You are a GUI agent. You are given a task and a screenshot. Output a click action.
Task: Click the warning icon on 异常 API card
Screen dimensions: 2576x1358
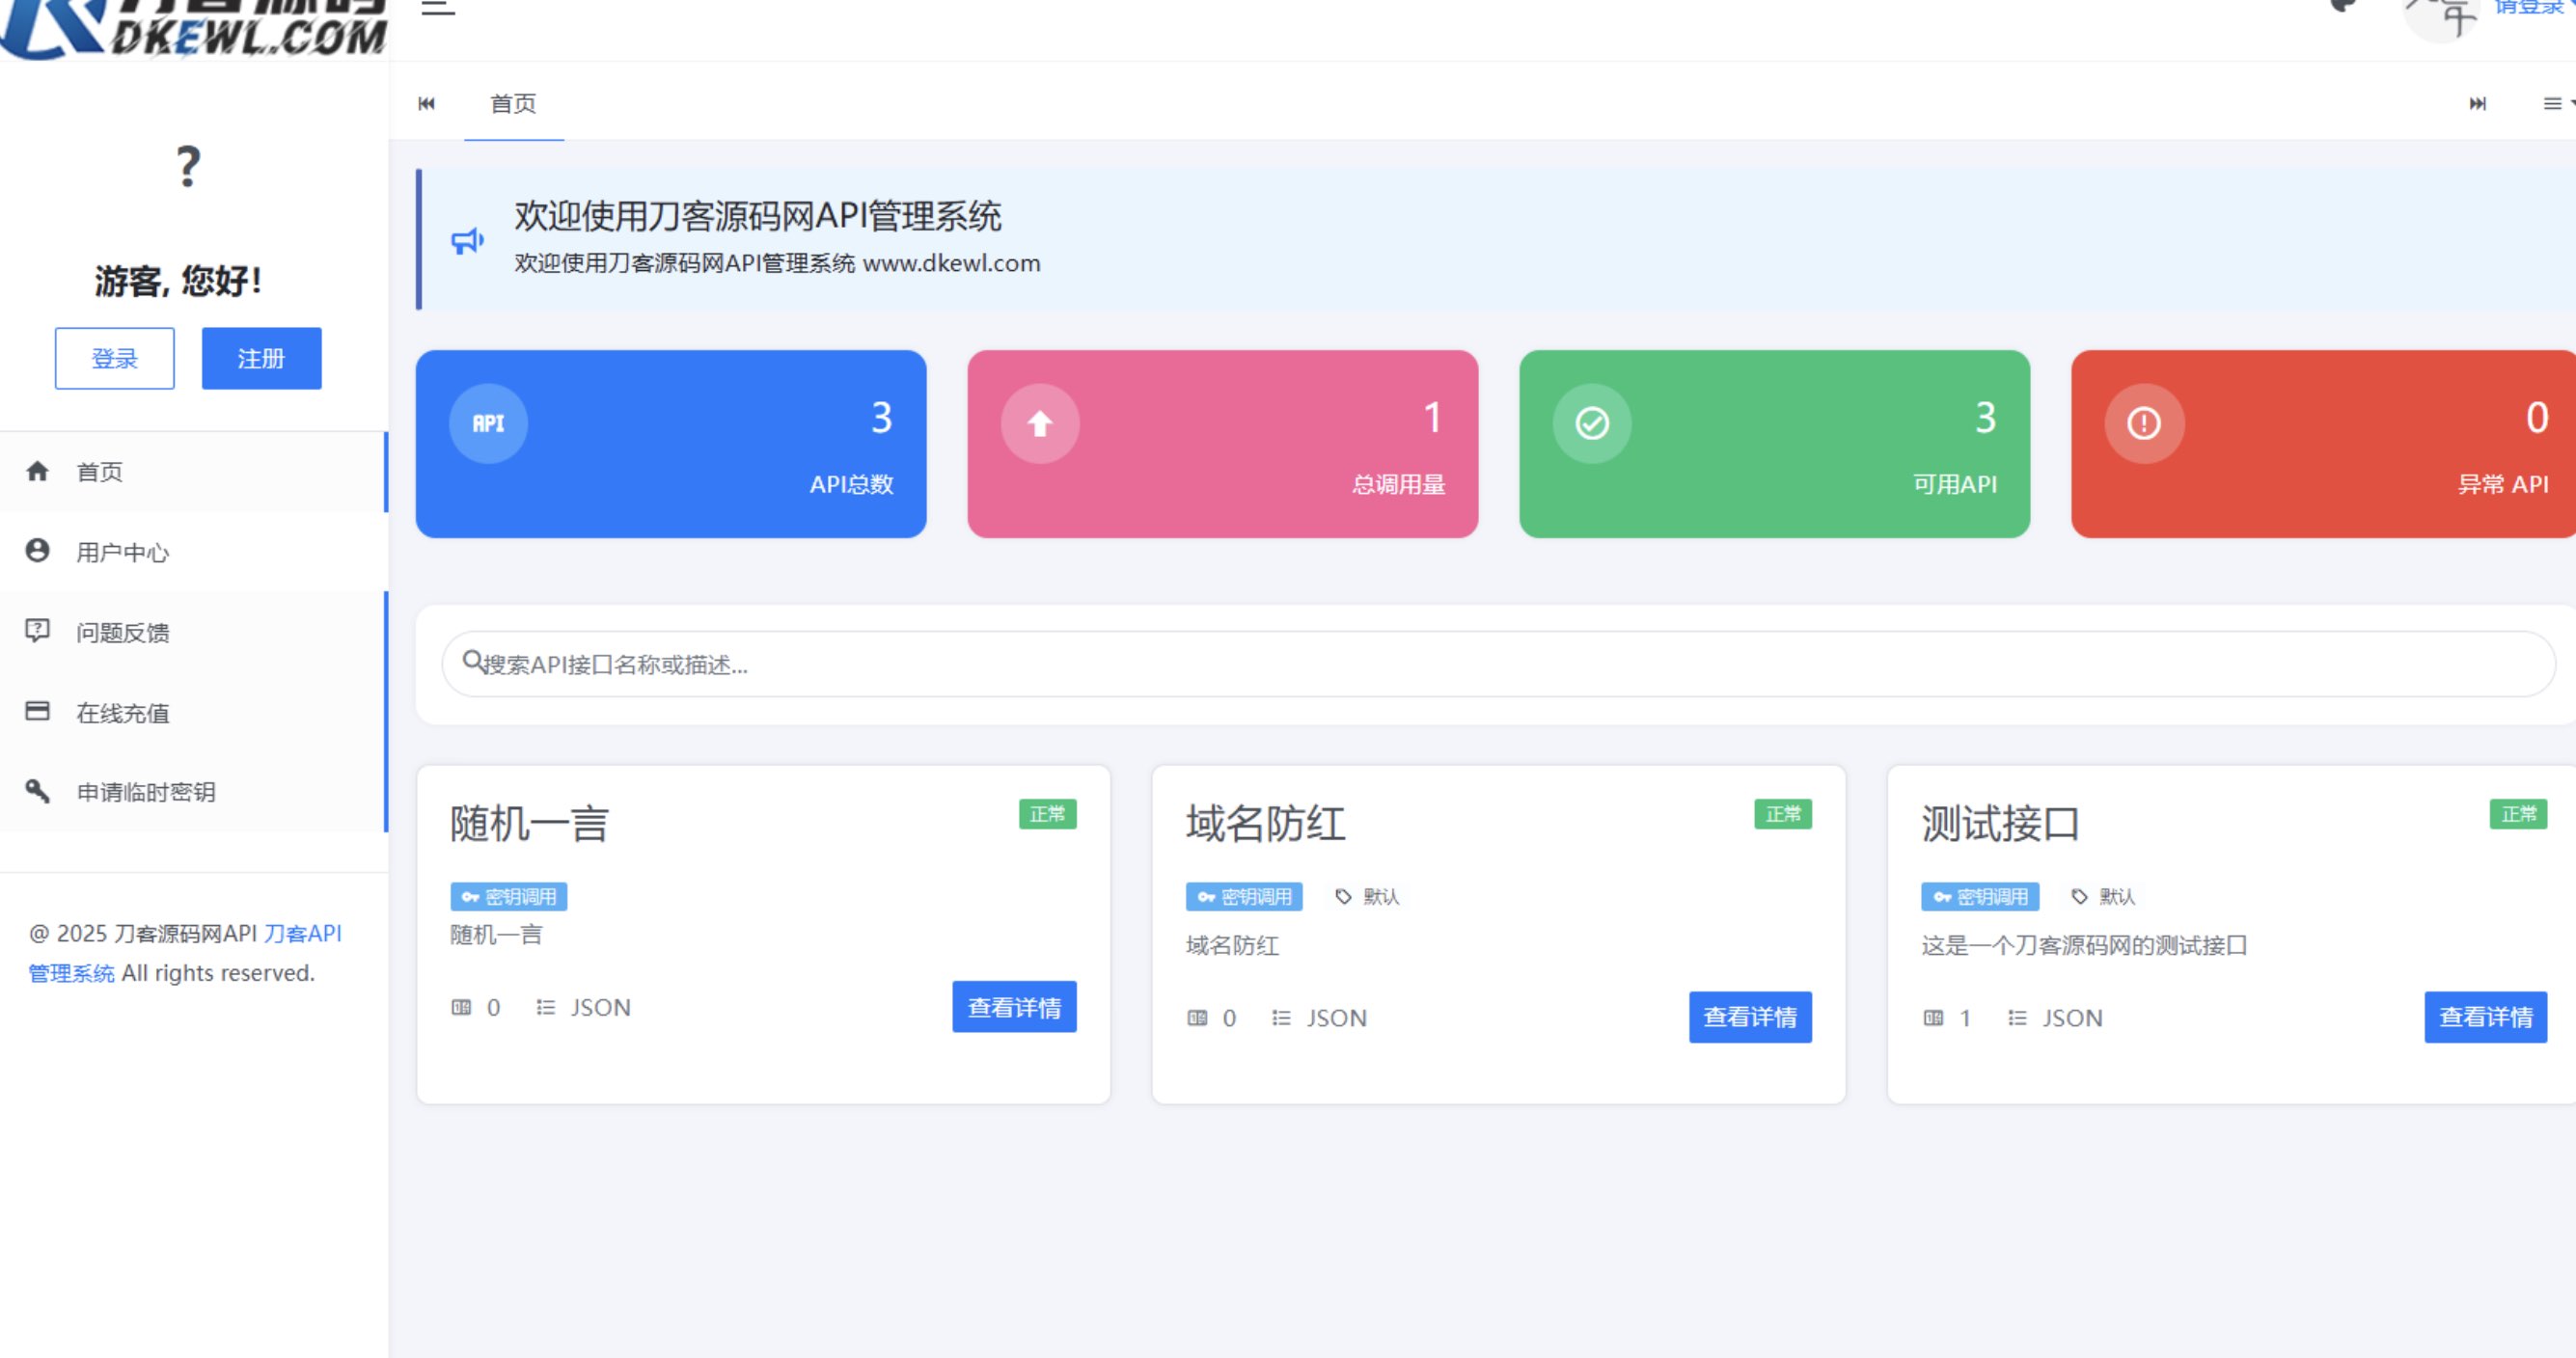point(2143,423)
